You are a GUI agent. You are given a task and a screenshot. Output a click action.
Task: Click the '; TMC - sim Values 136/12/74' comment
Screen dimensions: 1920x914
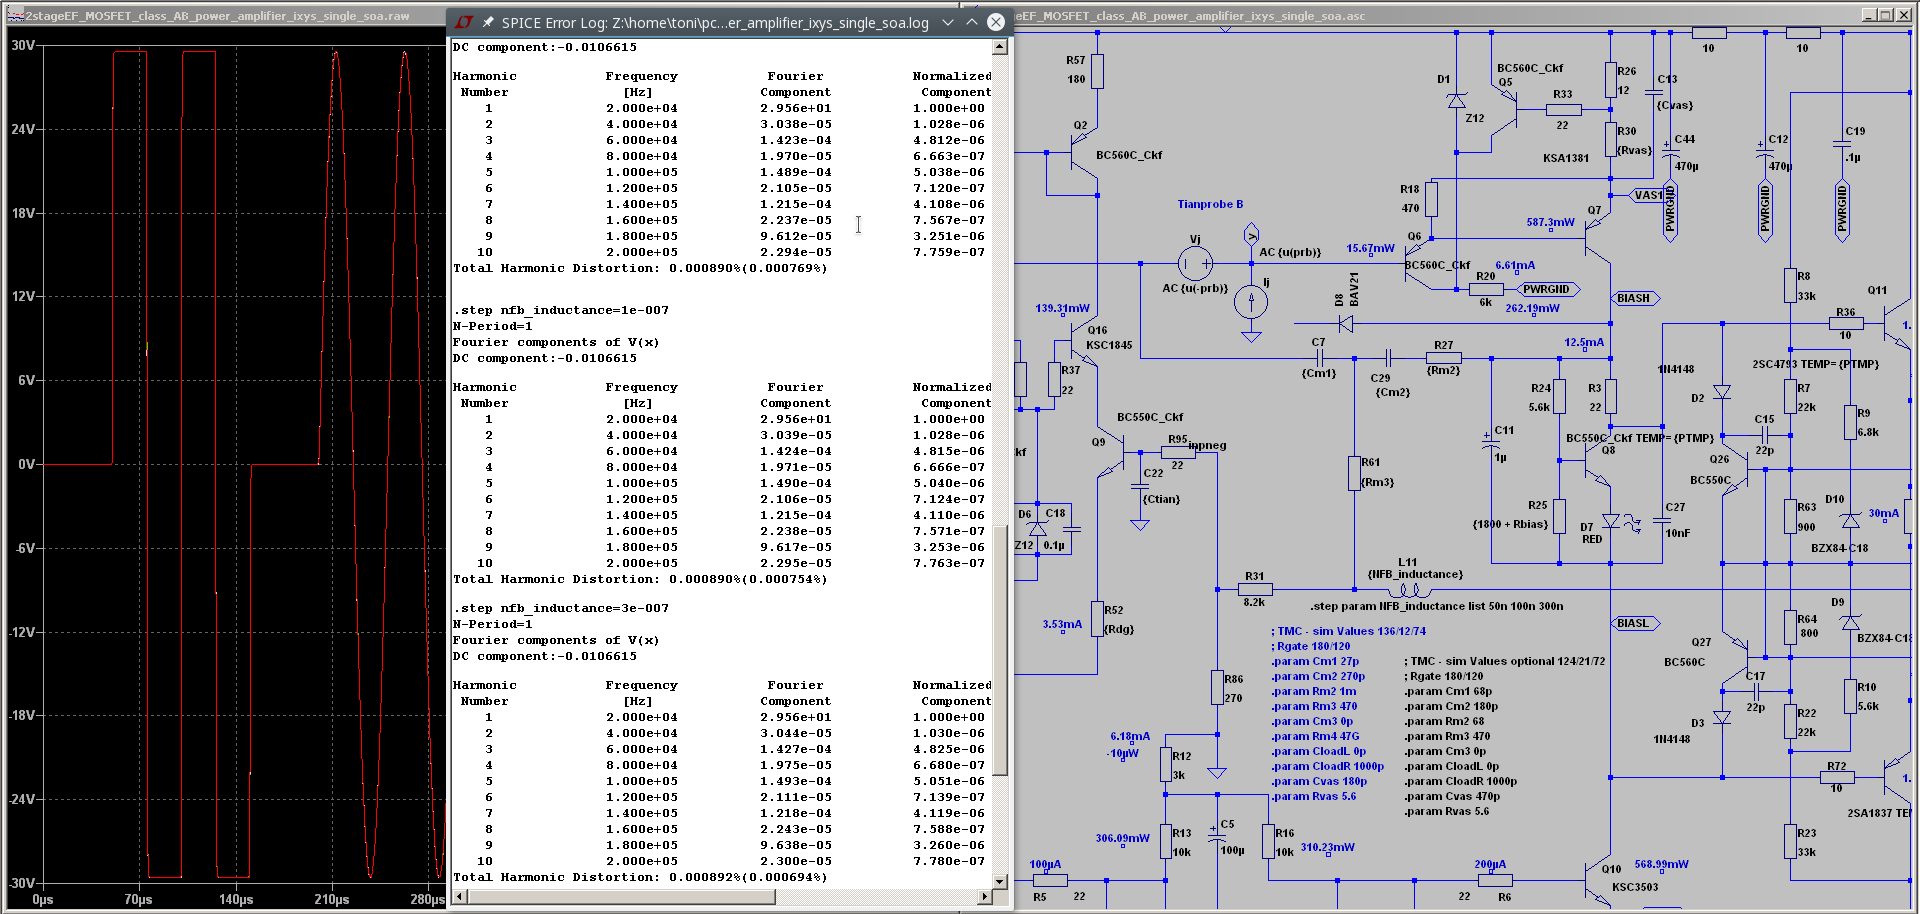tap(1349, 631)
